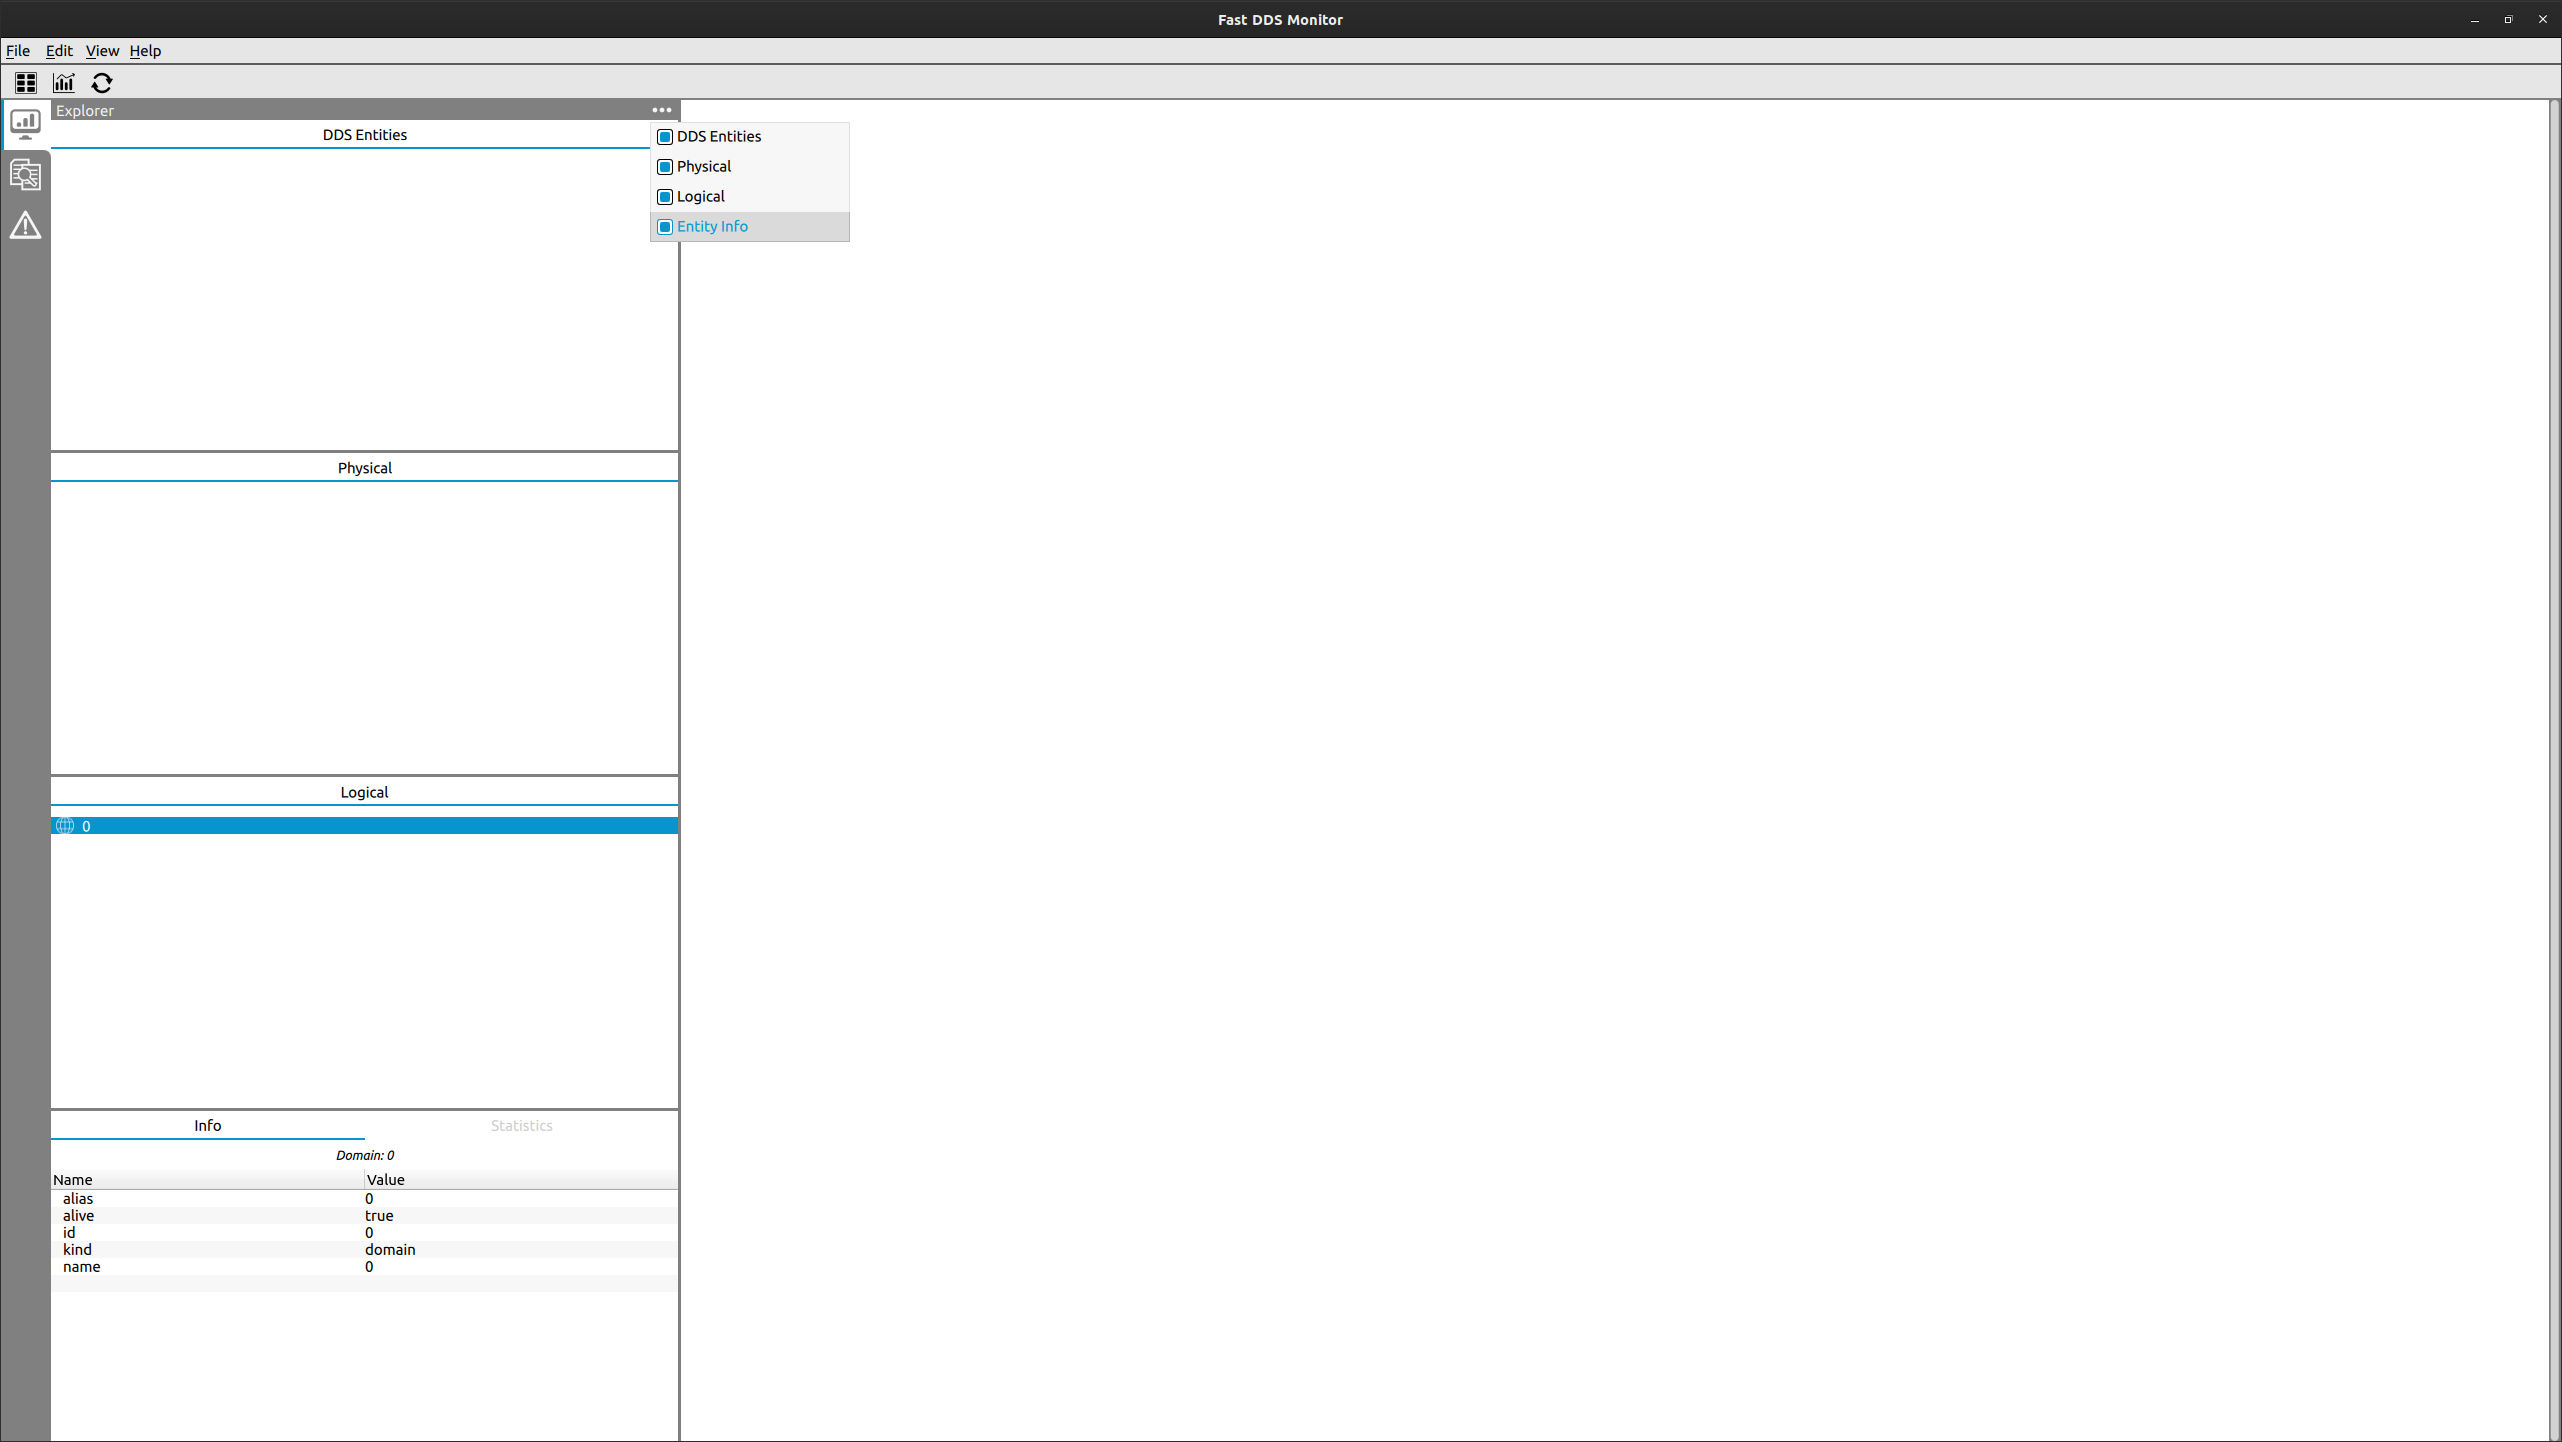
Task: Open the View menu
Action: click(102, 51)
